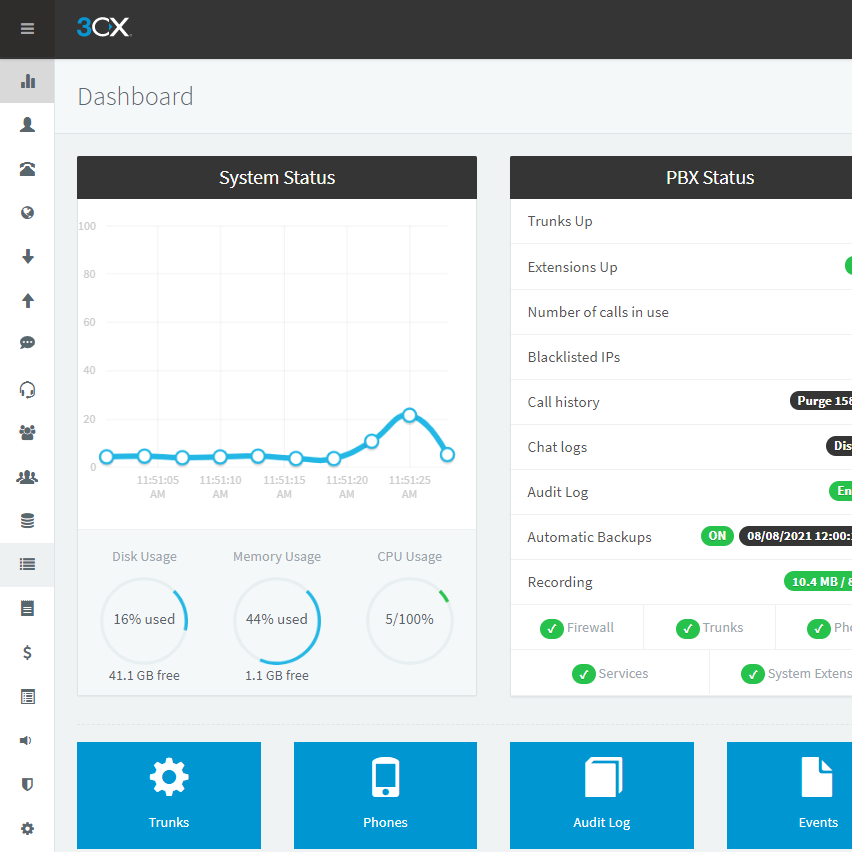852x852 pixels.
Task: Open the Audit Log blue tile
Action: click(602, 795)
